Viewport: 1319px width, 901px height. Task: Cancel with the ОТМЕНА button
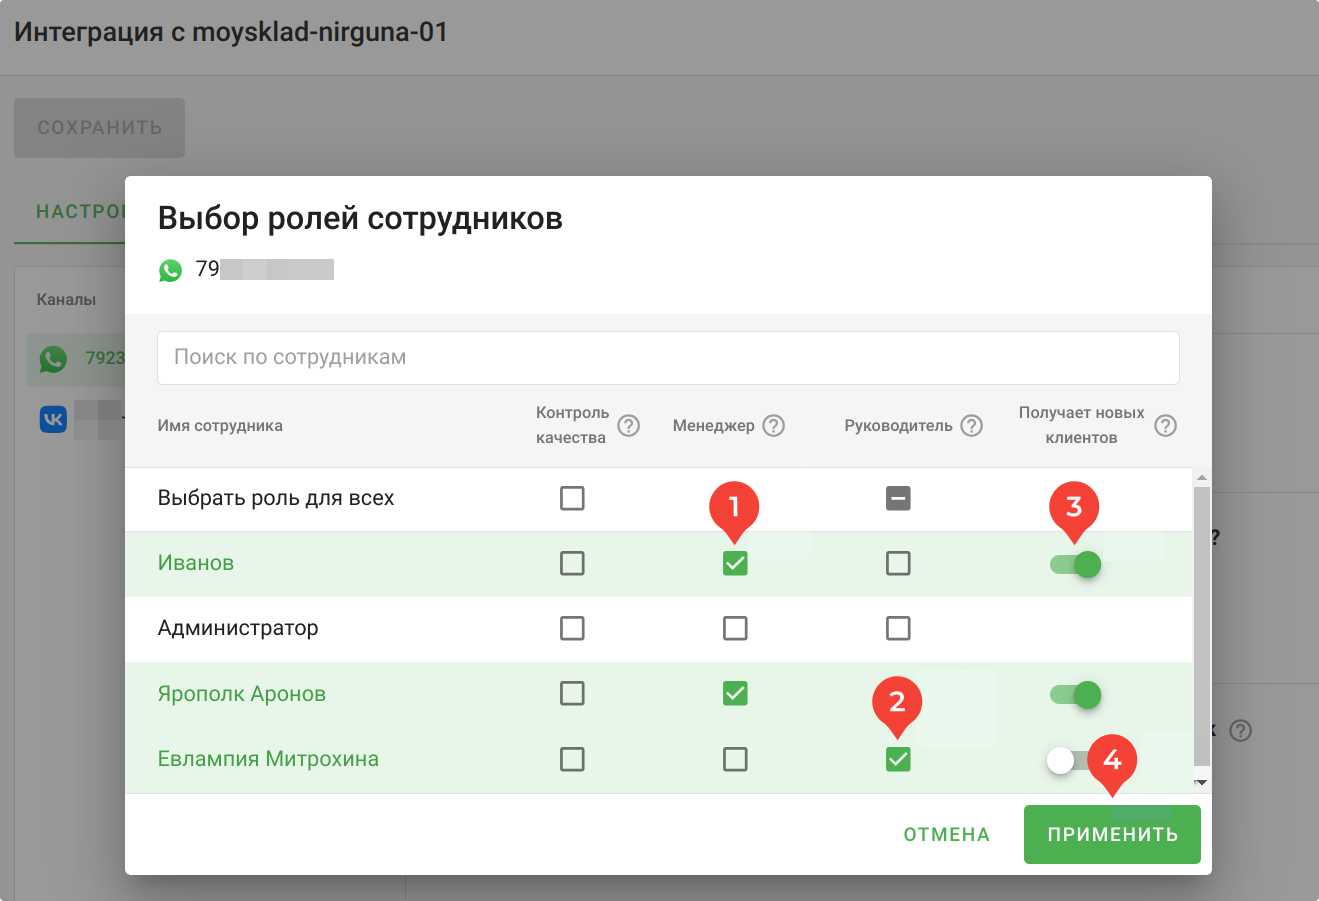946,835
